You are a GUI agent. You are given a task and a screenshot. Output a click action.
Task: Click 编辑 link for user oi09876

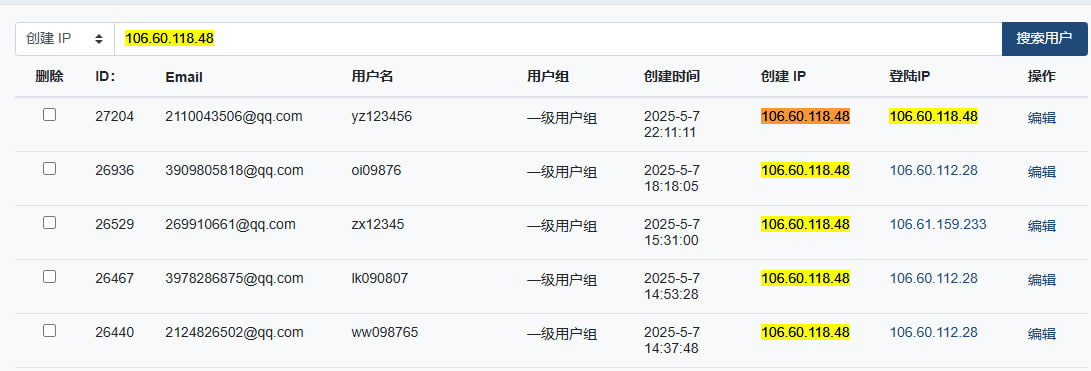point(1042,172)
